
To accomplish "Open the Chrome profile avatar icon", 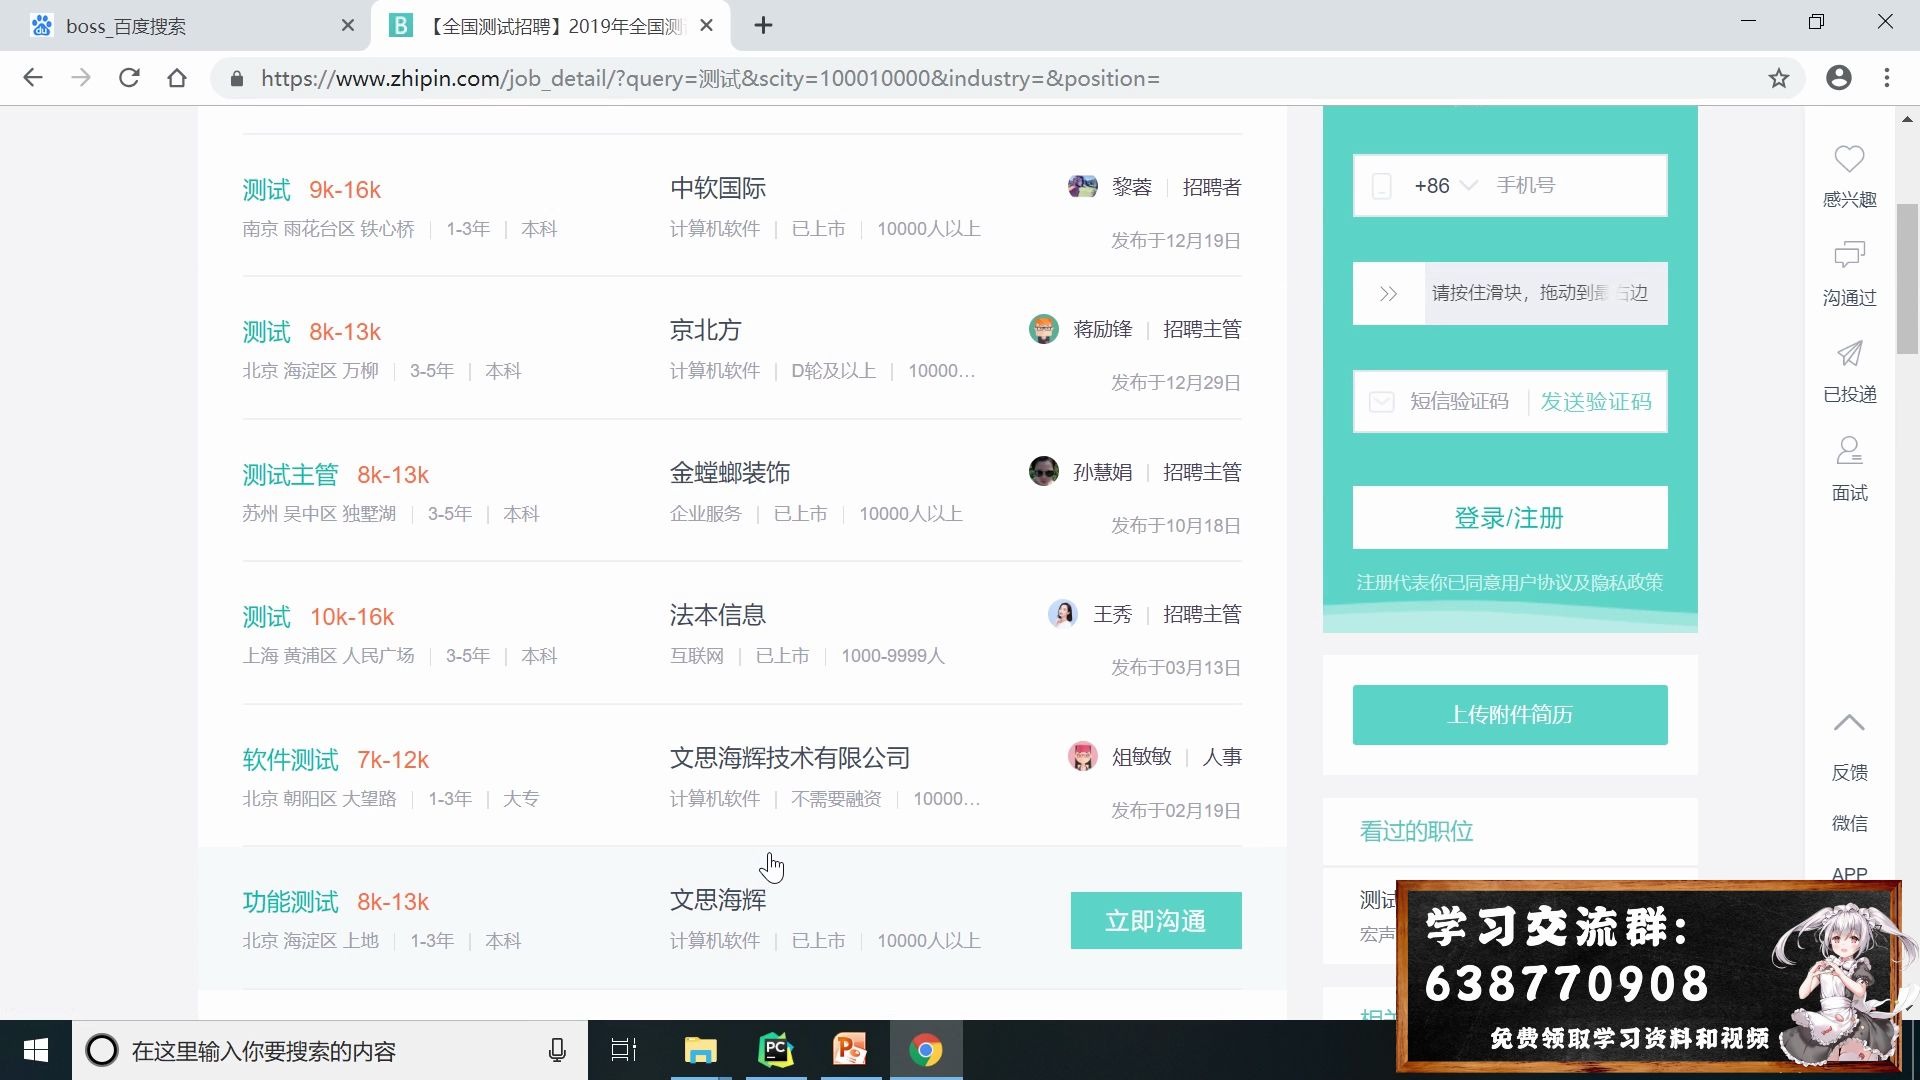I will point(1839,78).
